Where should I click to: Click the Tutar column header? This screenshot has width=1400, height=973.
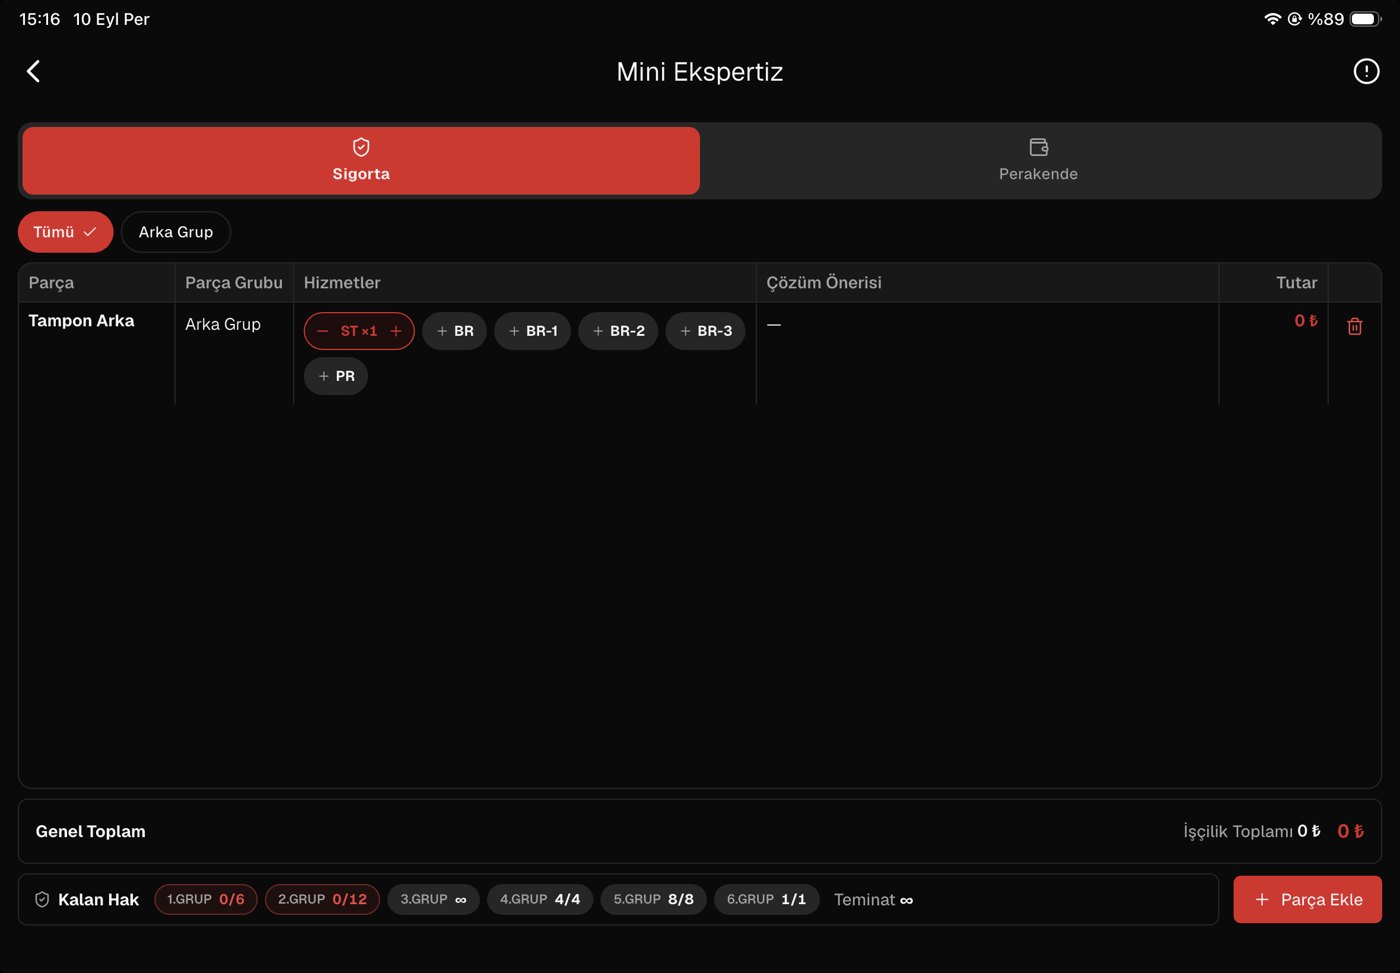(1296, 283)
